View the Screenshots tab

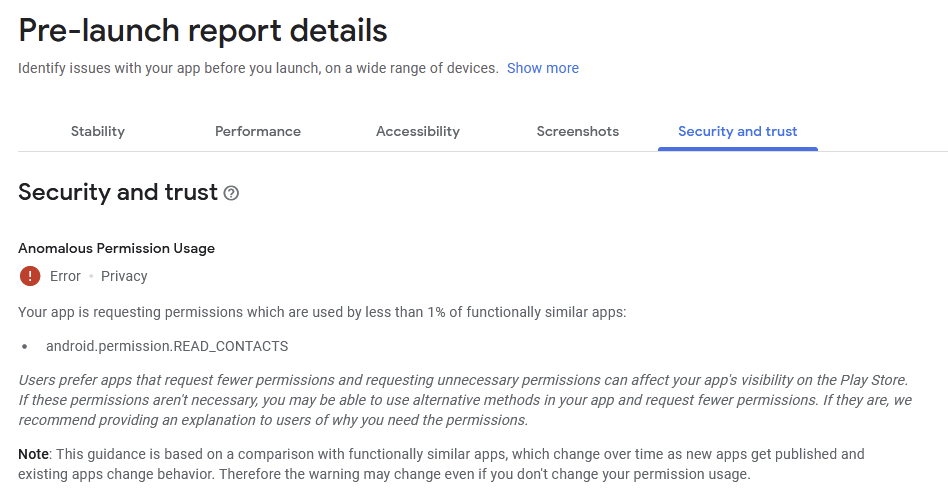point(578,131)
